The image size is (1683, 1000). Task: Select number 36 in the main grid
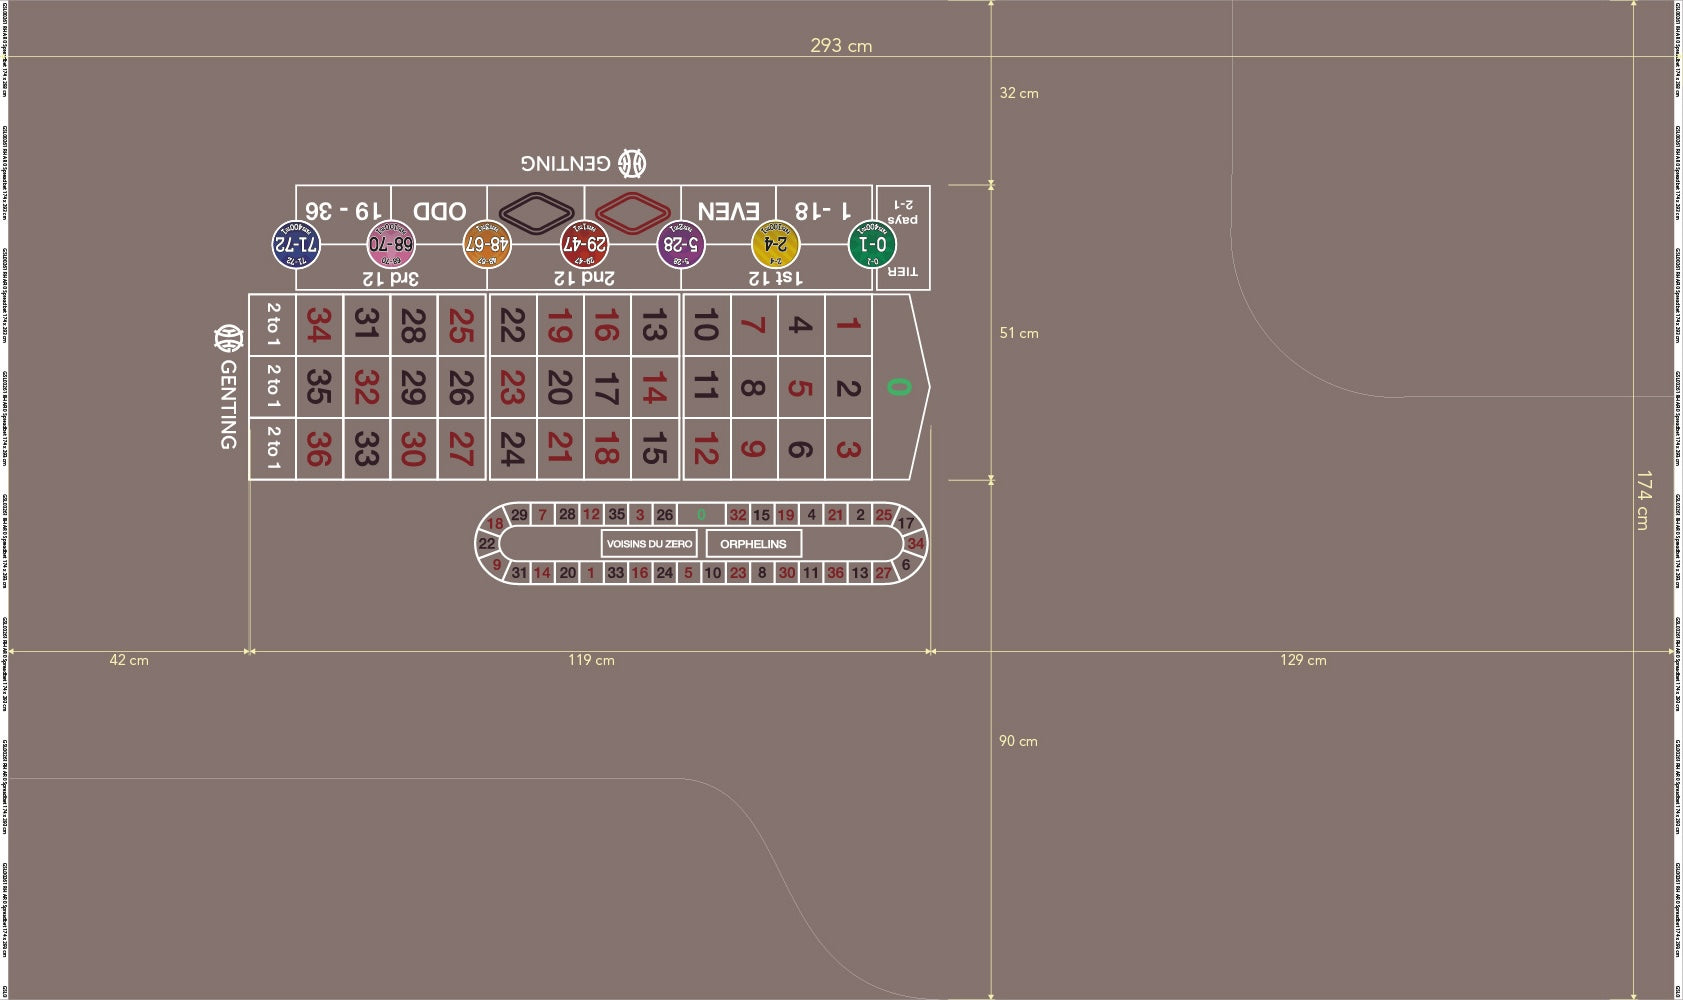[x=319, y=448]
